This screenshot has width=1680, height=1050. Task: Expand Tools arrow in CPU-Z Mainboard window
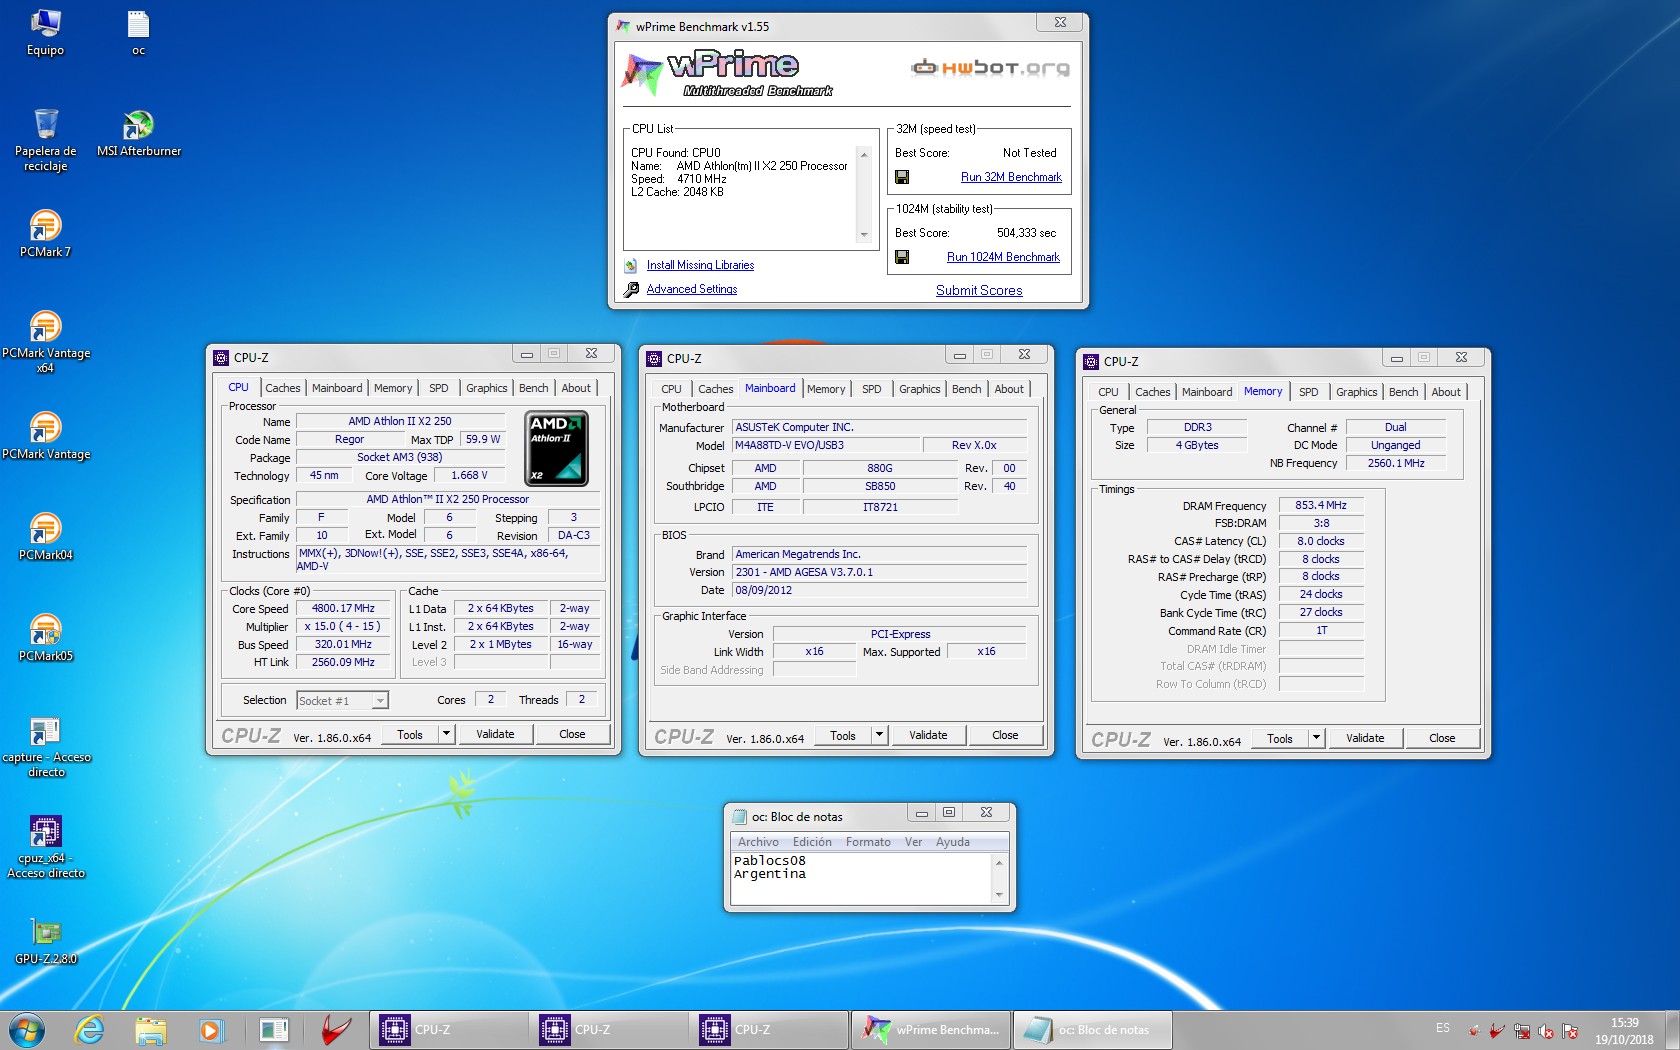coord(879,735)
